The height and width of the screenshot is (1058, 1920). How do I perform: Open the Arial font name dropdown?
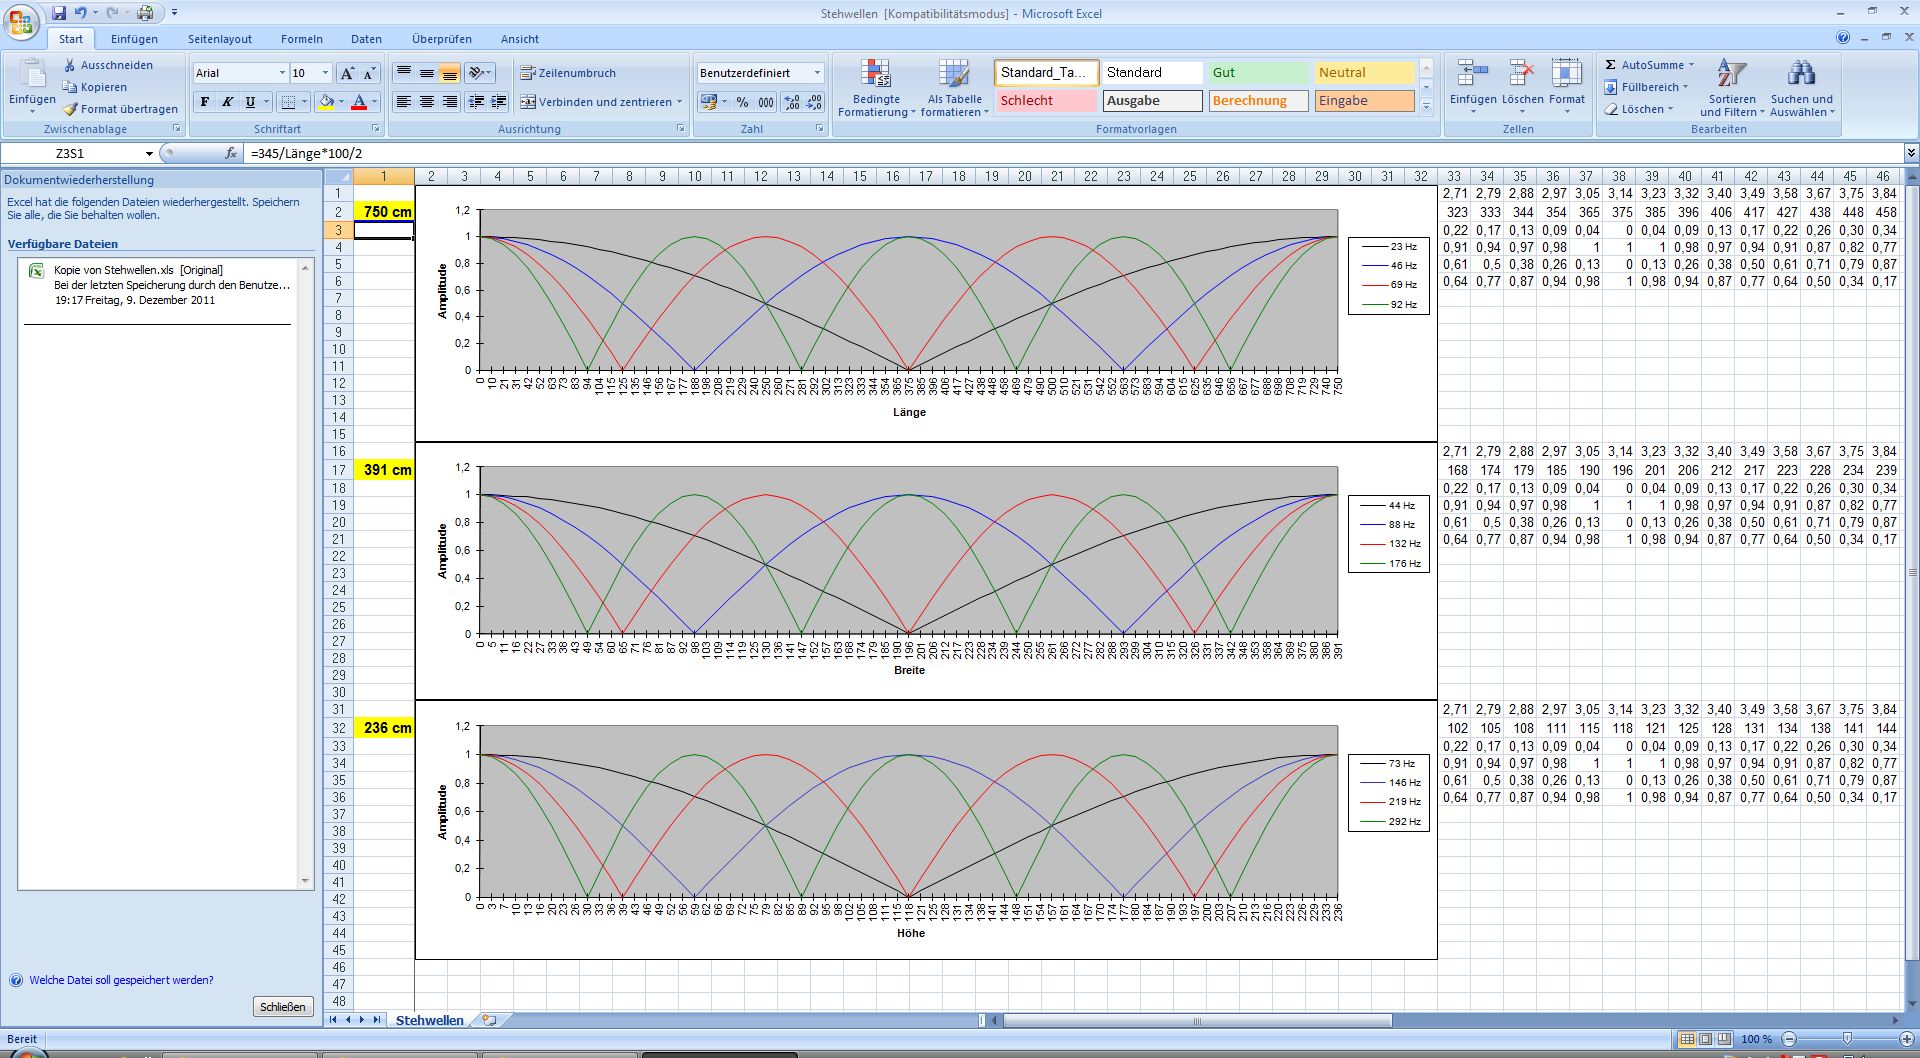[281, 73]
